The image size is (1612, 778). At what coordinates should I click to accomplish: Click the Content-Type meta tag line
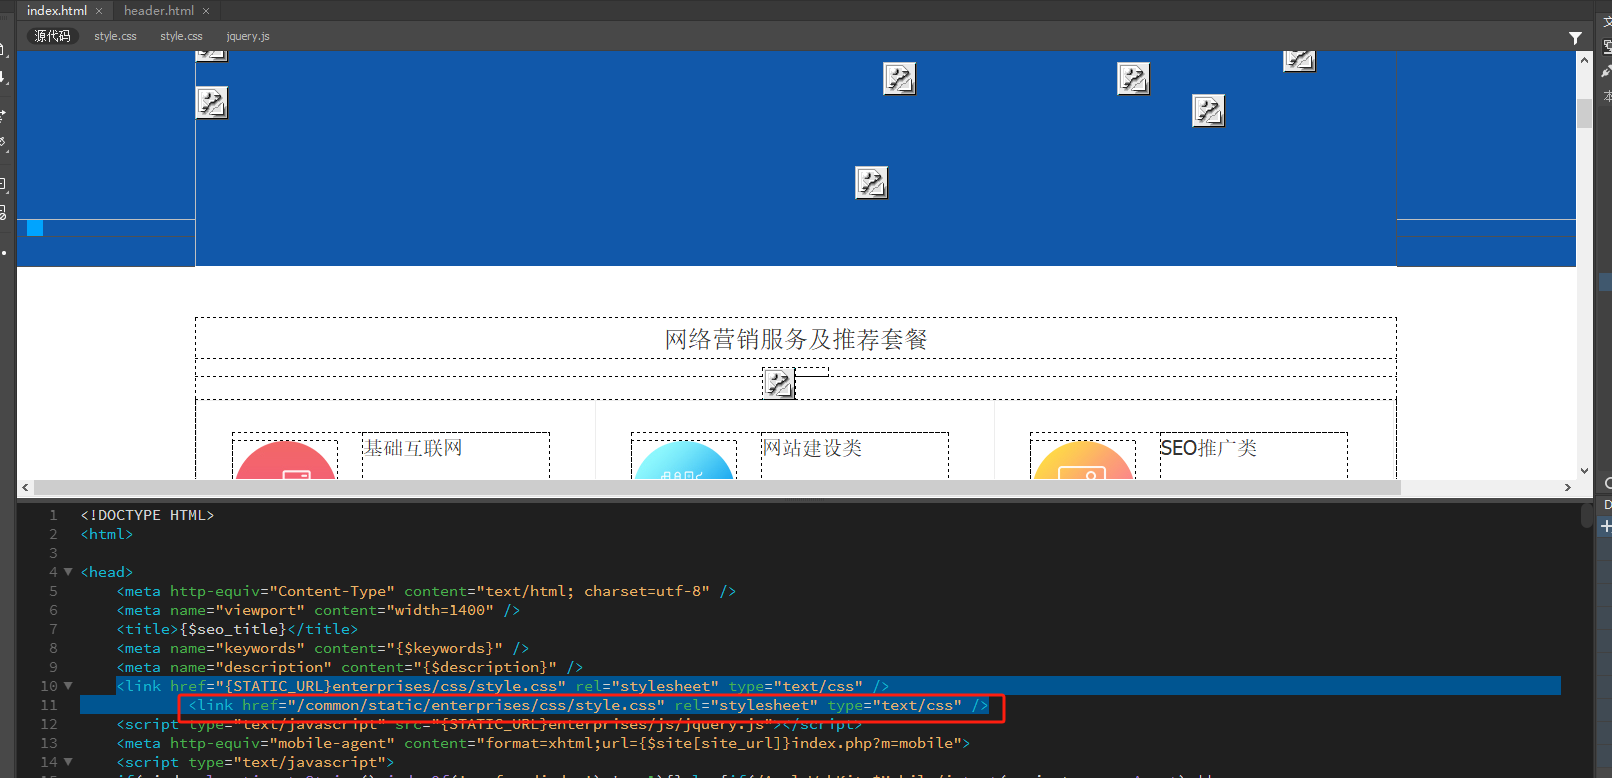click(x=426, y=591)
